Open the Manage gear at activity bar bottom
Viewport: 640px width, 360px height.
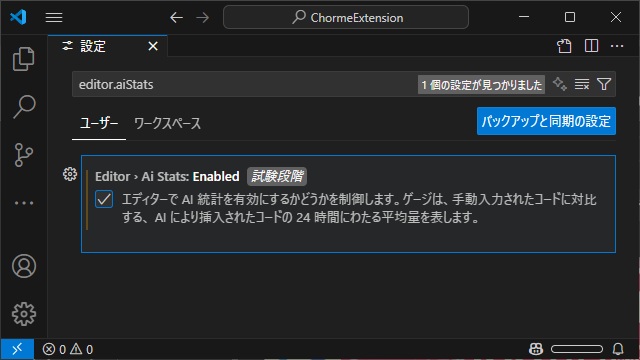[24, 314]
